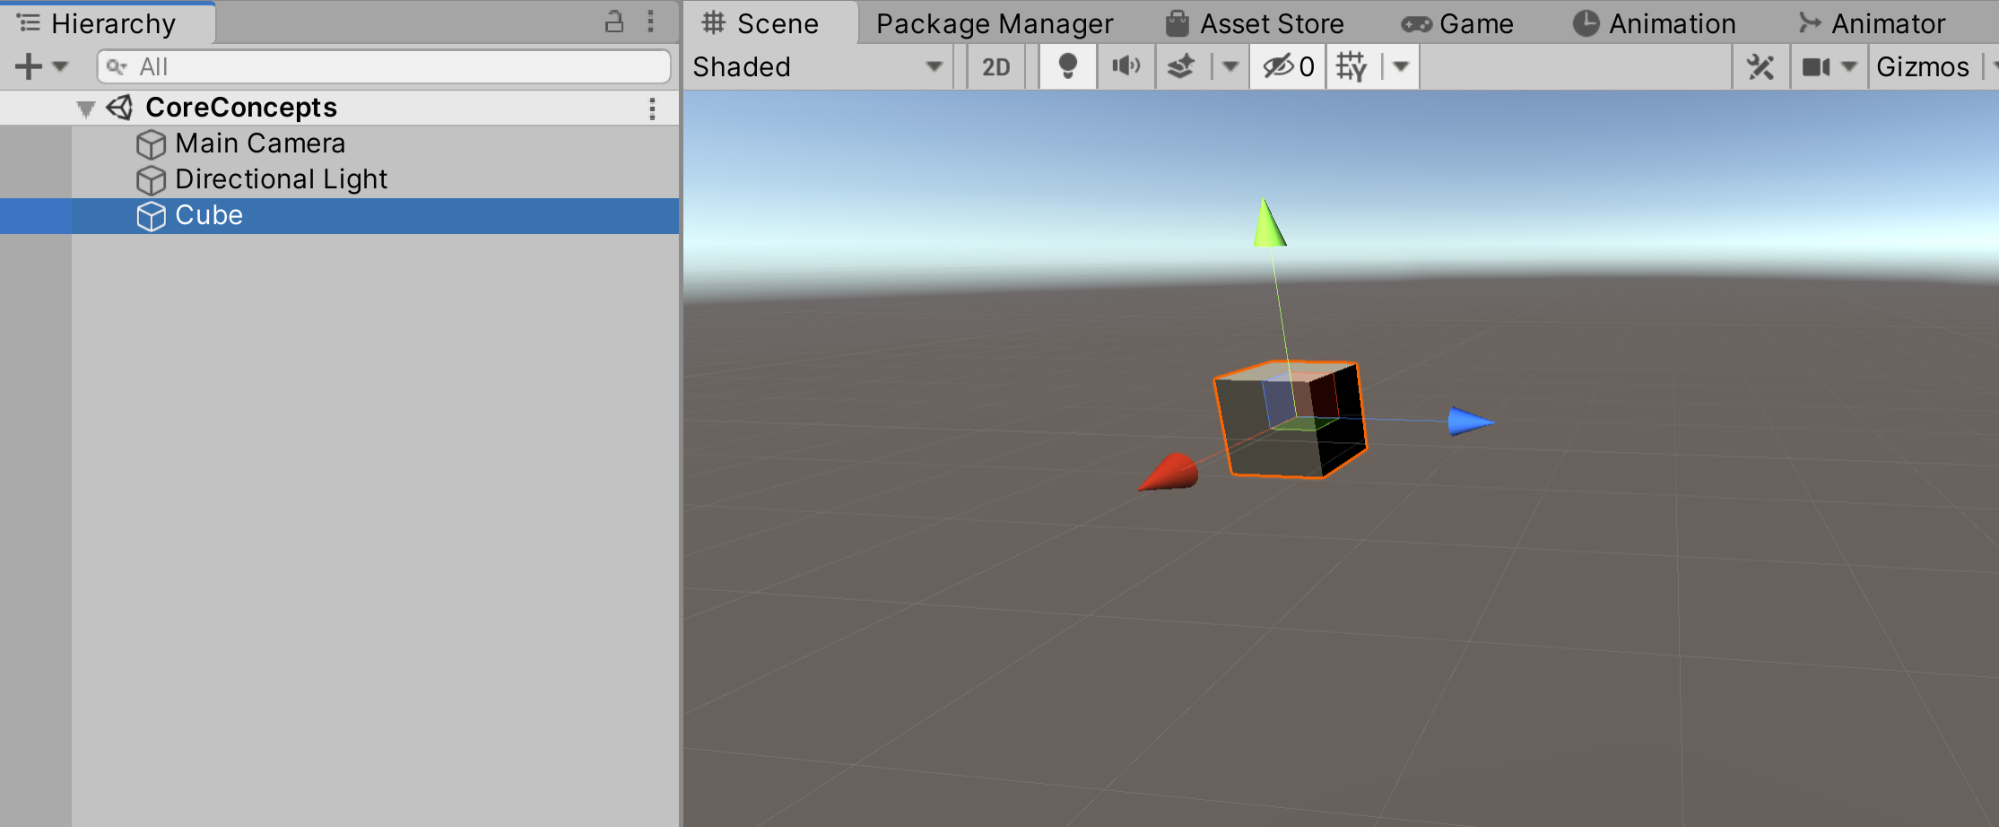Open the scene camera dropdown arrow
Image resolution: width=1999 pixels, height=827 pixels.
click(1849, 67)
